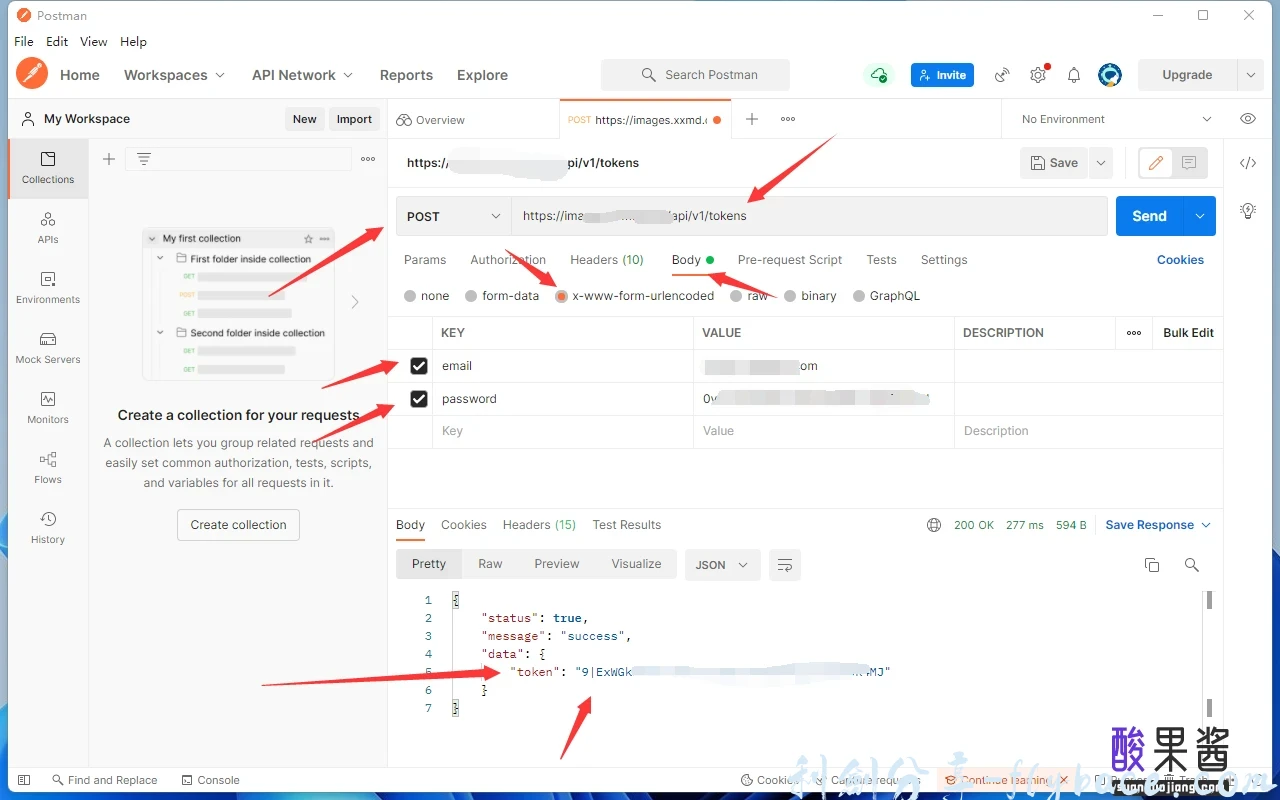Search the response with magnifier icon
1280x800 pixels.
[1191, 565]
